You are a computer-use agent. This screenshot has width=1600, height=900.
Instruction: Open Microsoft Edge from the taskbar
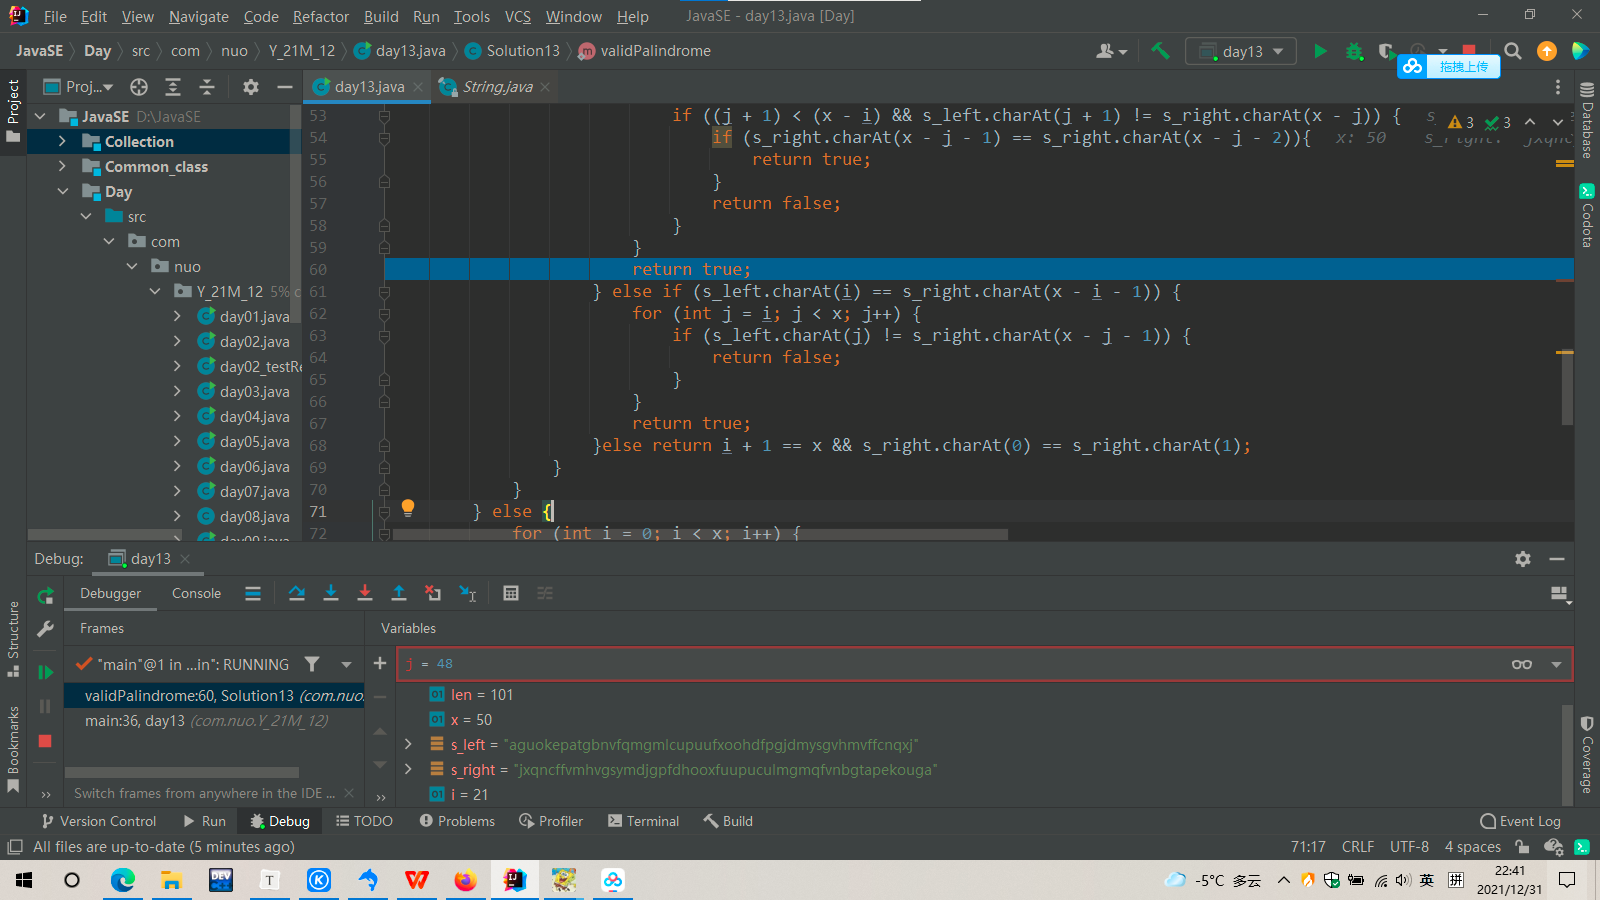click(122, 880)
